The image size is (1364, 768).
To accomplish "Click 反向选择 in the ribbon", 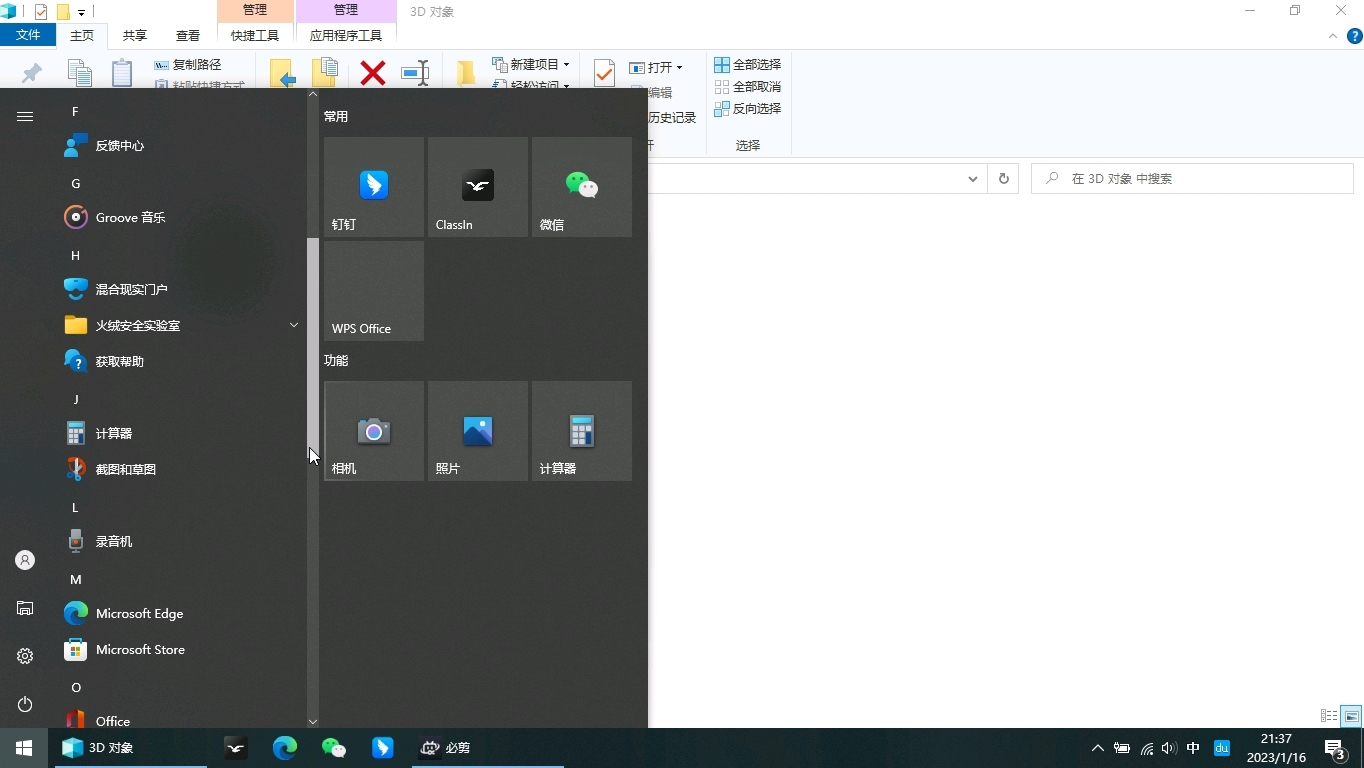I will [x=747, y=108].
